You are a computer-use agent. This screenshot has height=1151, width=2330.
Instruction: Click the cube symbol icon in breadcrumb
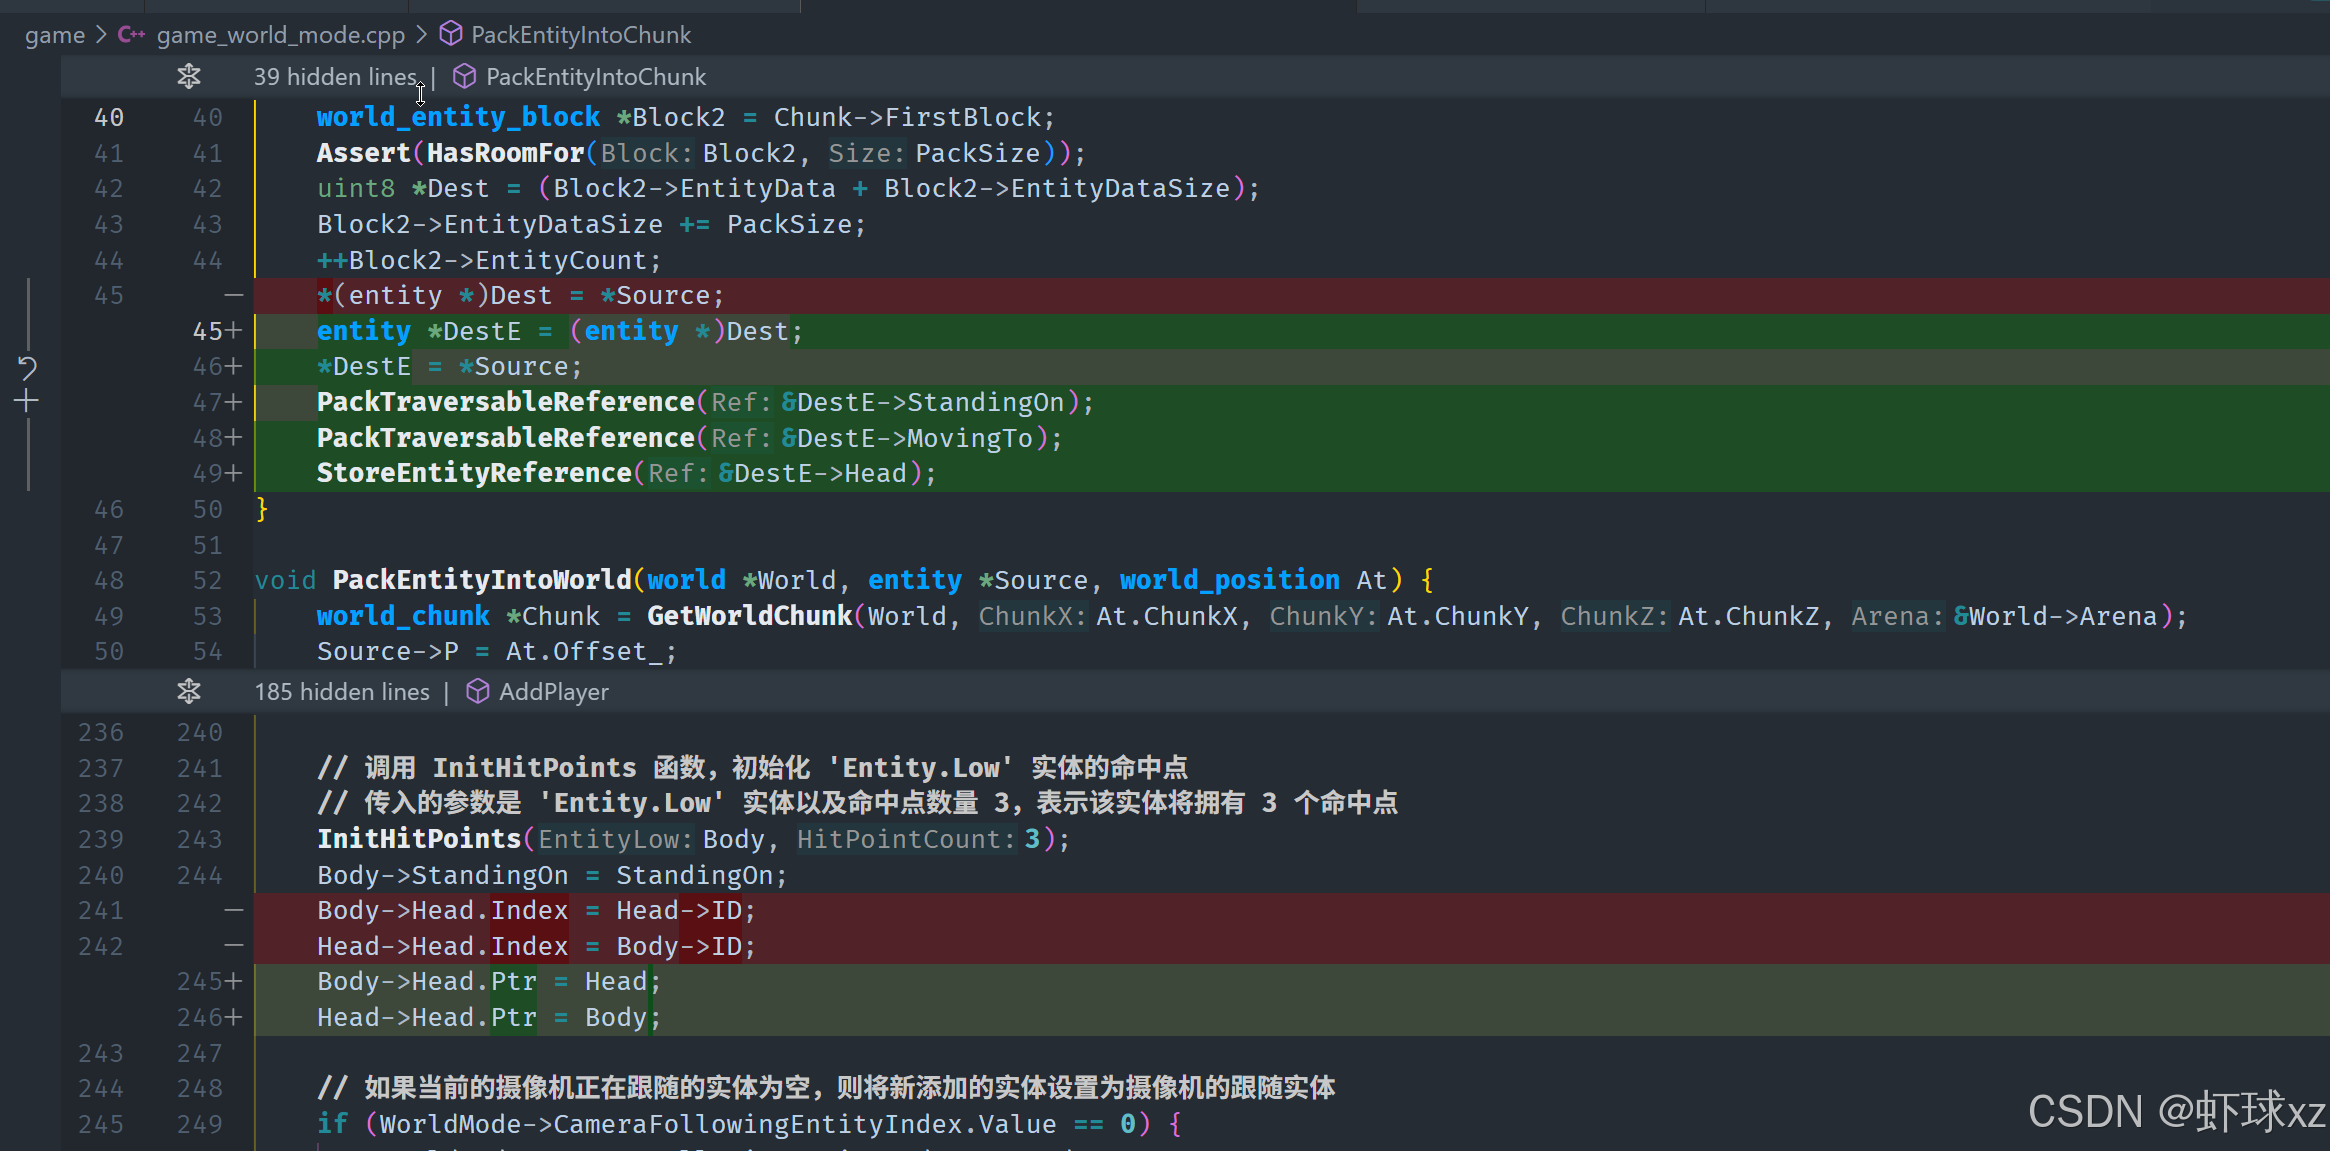[x=451, y=35]
